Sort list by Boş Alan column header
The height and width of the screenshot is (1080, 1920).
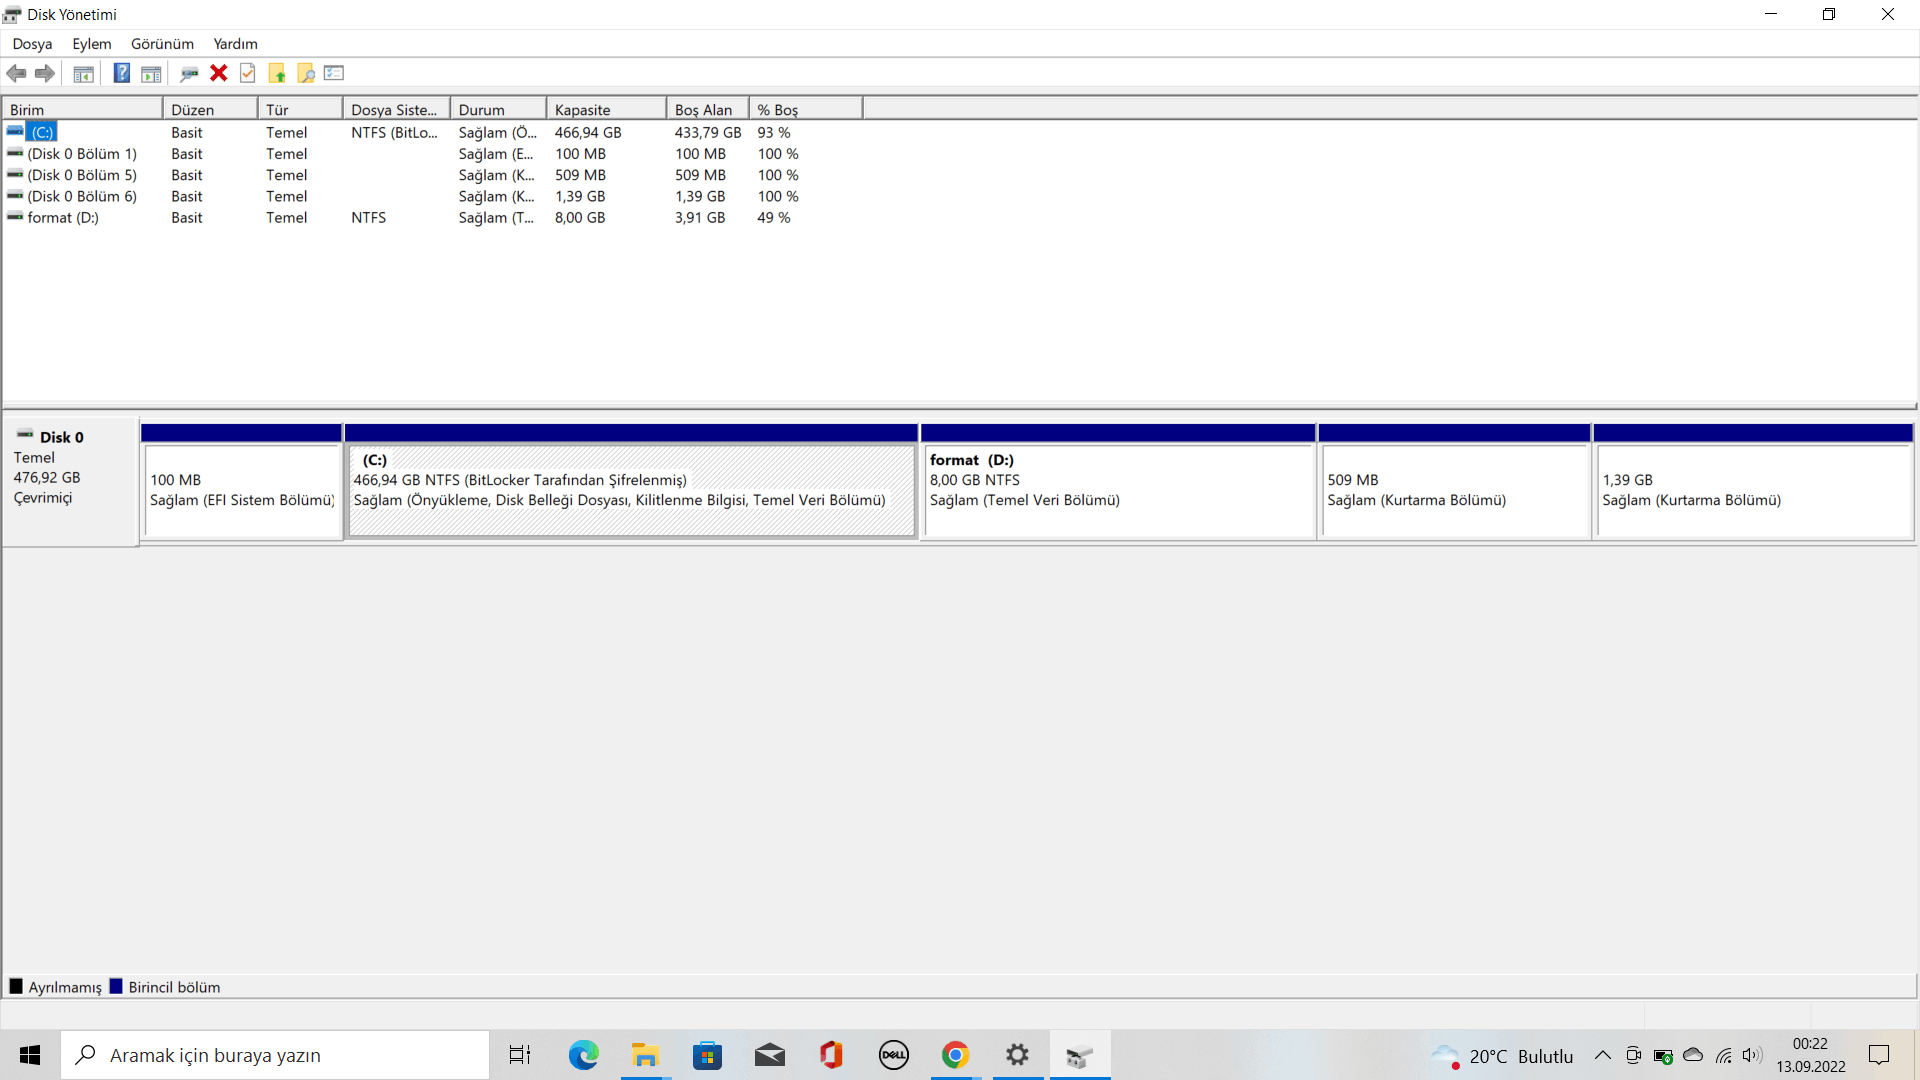tap(706, 110)
